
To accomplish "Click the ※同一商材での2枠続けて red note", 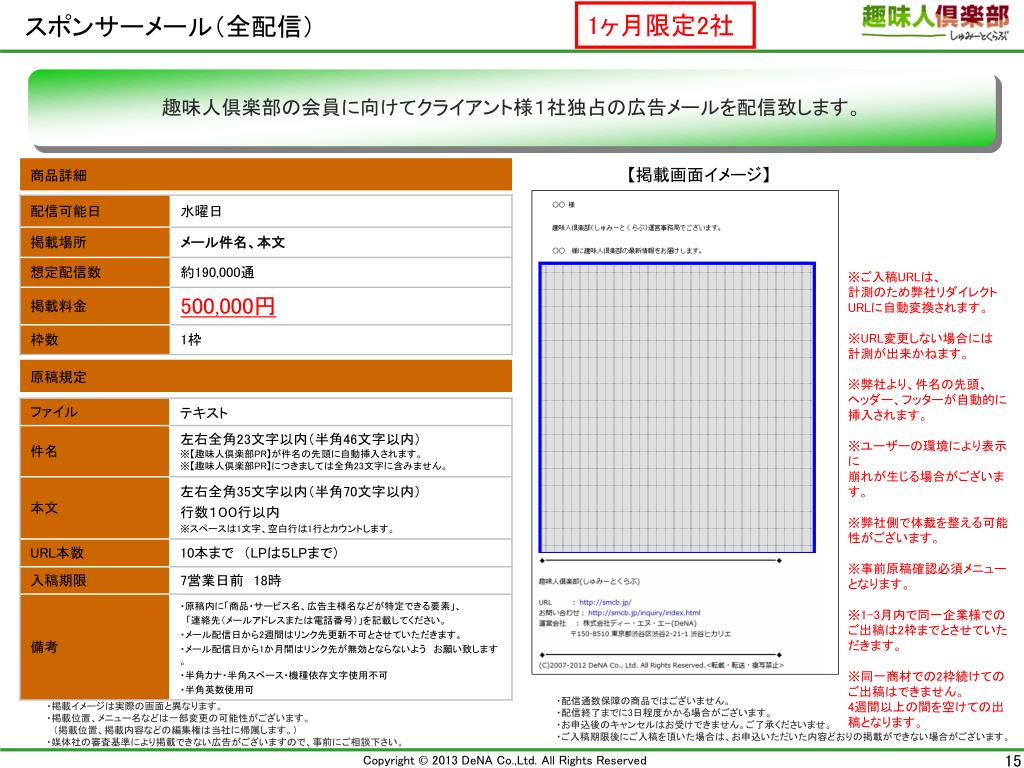I will 926,699.
